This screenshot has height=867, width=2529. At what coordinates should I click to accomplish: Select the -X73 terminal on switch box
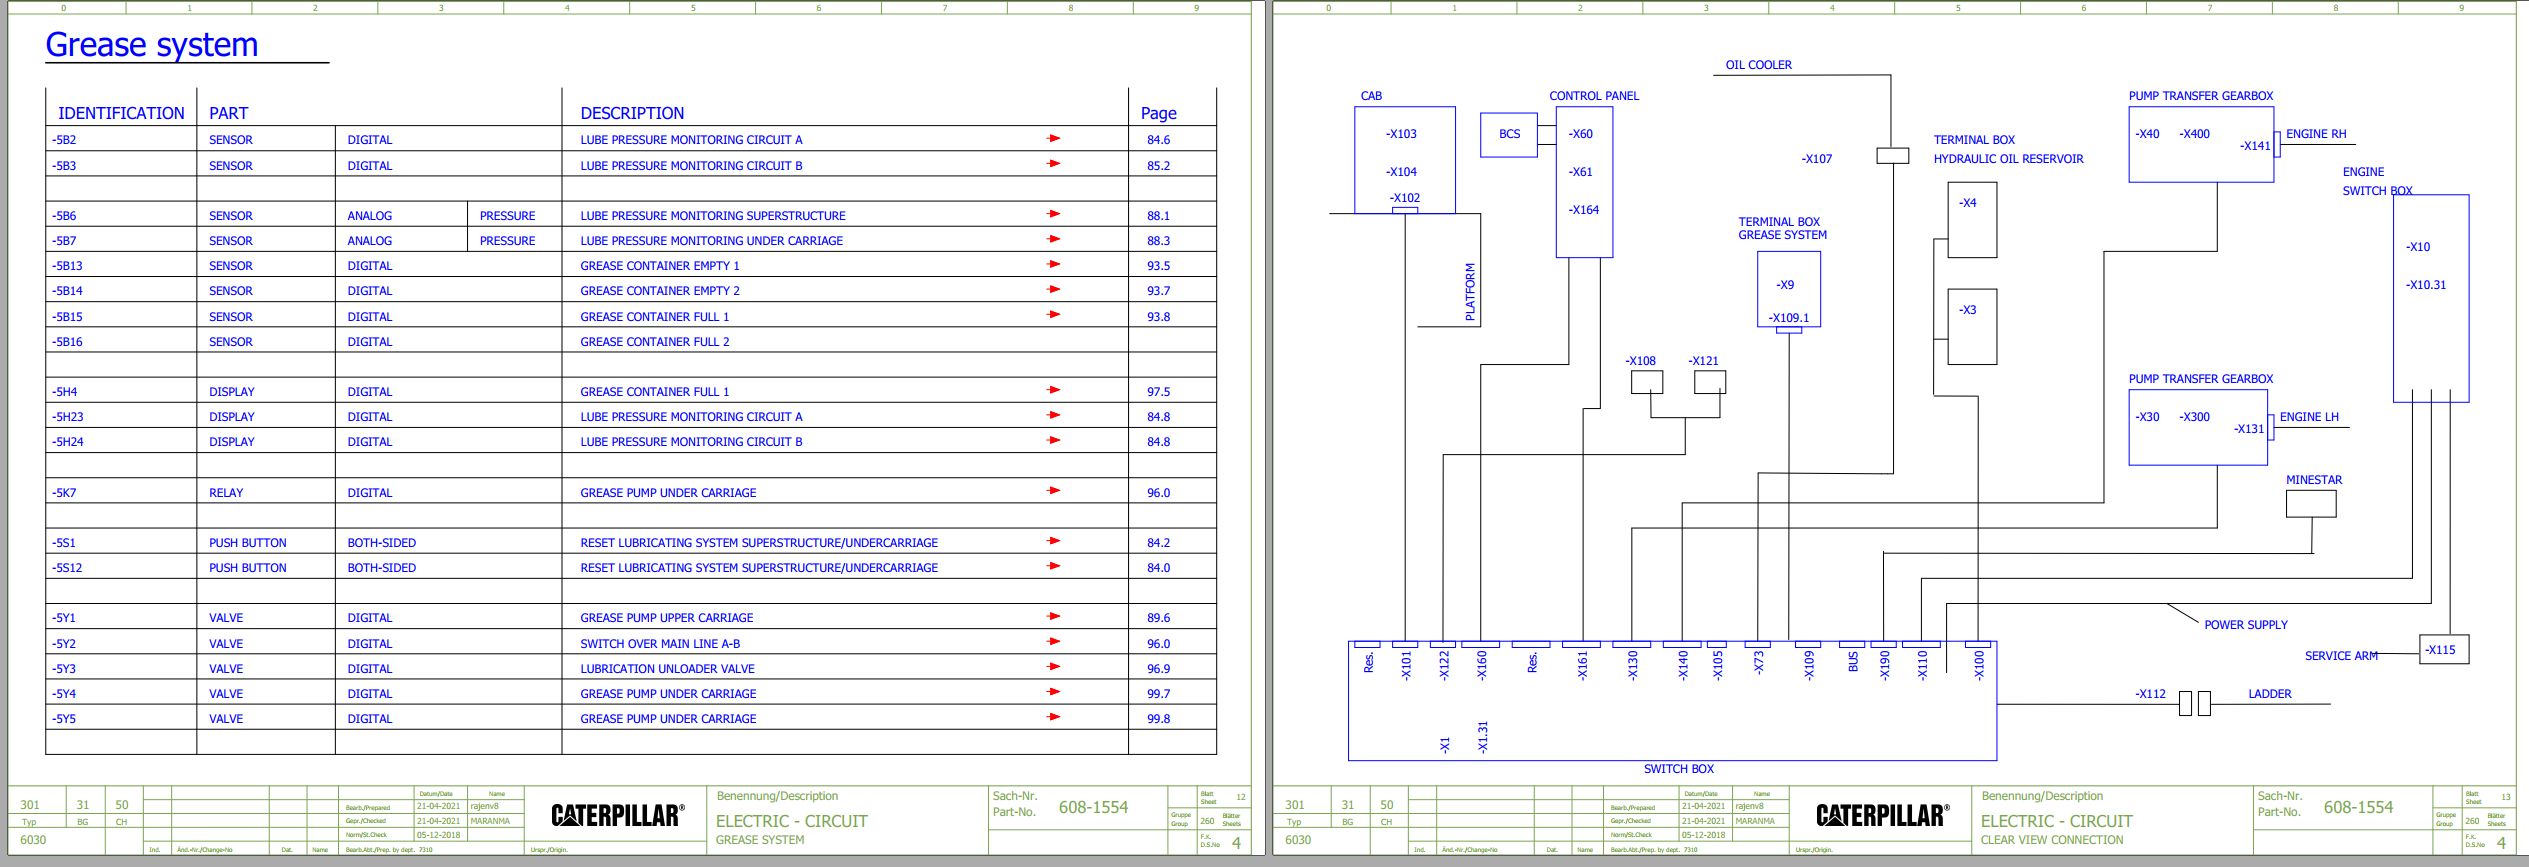pyautogui.click(x=1759, y=663)
